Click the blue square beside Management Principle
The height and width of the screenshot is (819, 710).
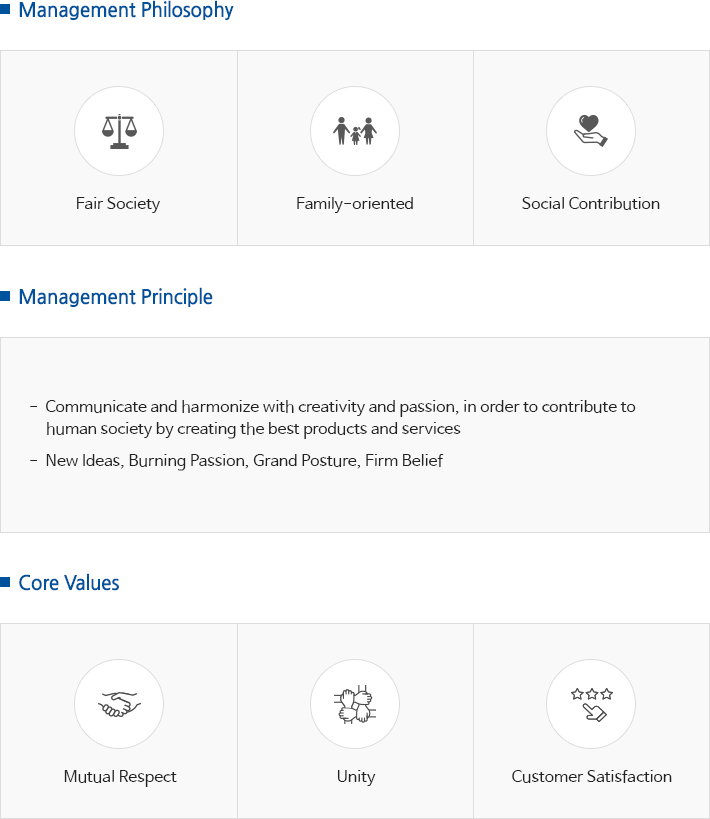tap(5, 296)
